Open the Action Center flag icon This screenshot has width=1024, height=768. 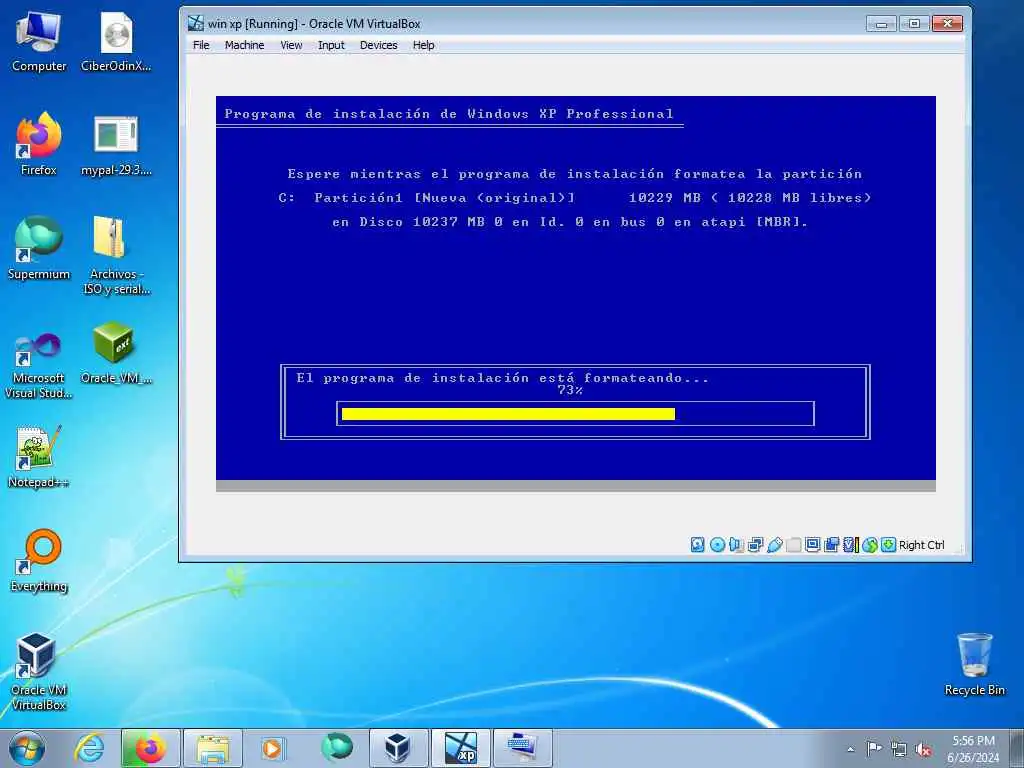(x=874, y=749)
